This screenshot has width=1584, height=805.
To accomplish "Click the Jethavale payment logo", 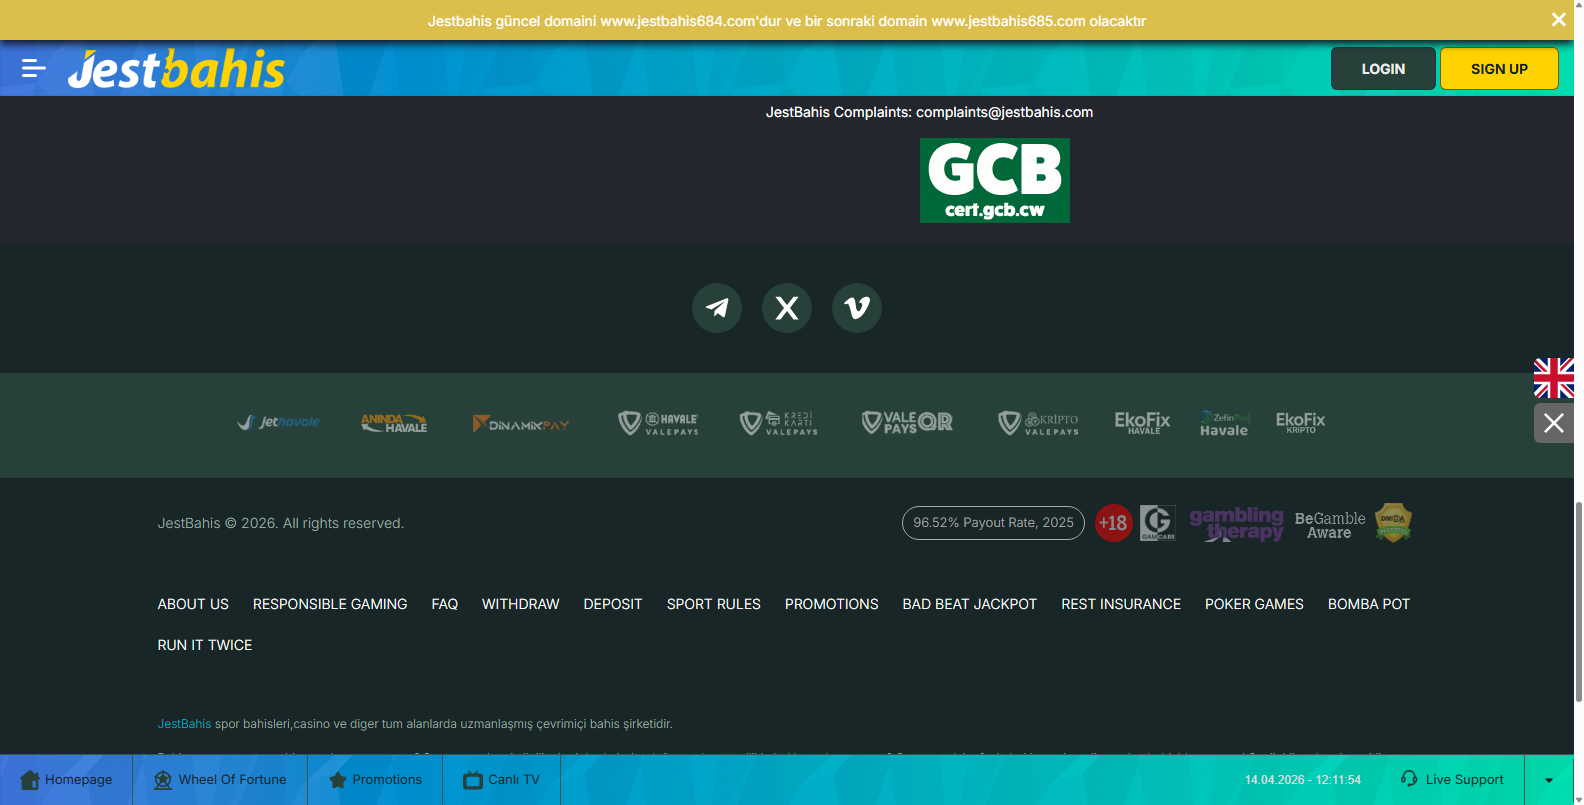I will pyautogui.click(x=279, y=422).
